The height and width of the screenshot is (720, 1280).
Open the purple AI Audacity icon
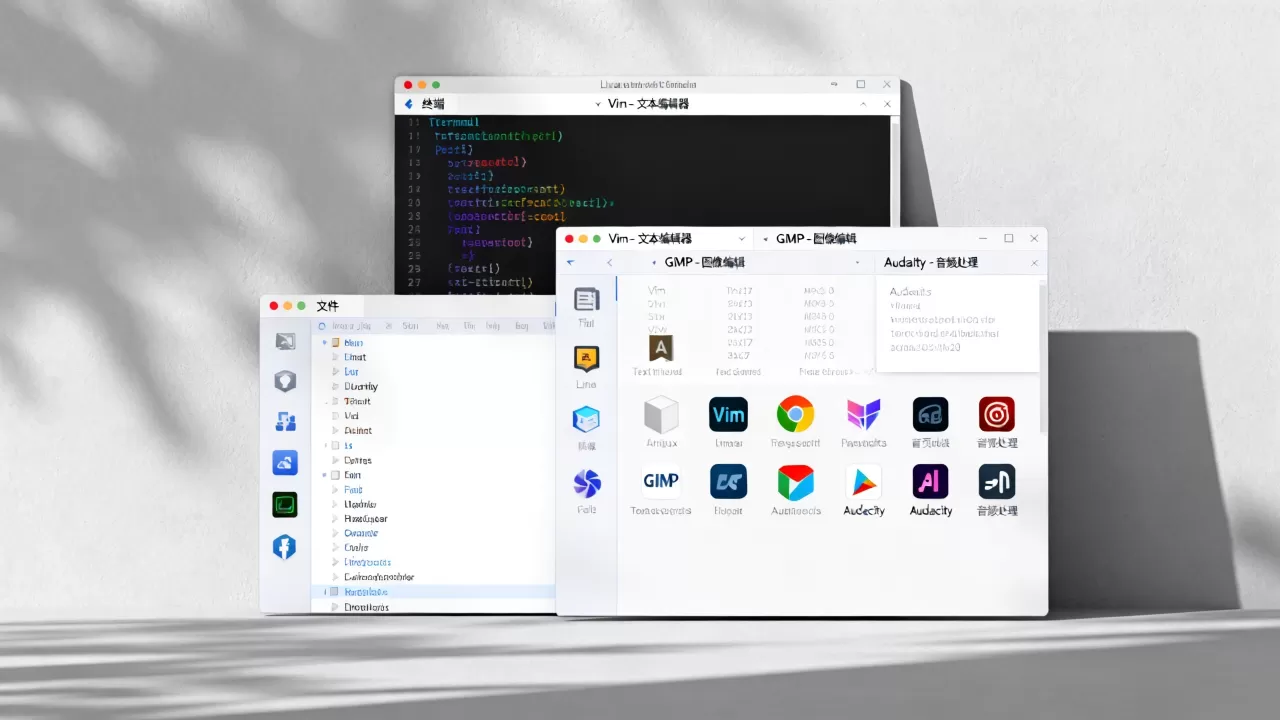click(x=930, y=481)
